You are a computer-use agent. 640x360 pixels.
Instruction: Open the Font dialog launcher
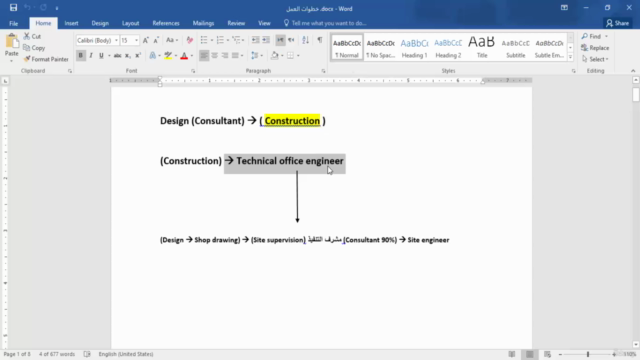(193, 71)
